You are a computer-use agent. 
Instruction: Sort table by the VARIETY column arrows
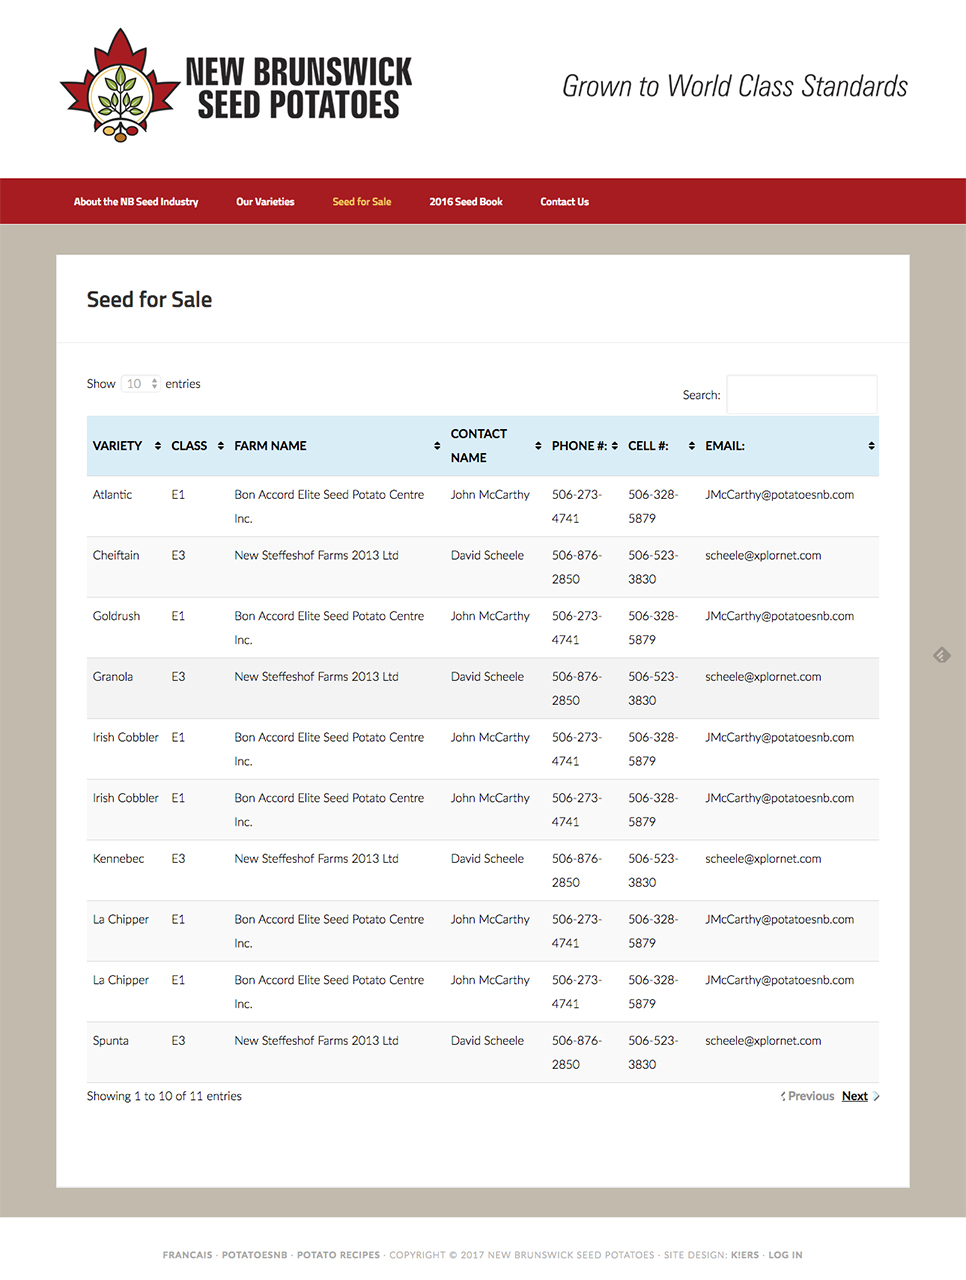click(x=158, y=446)
